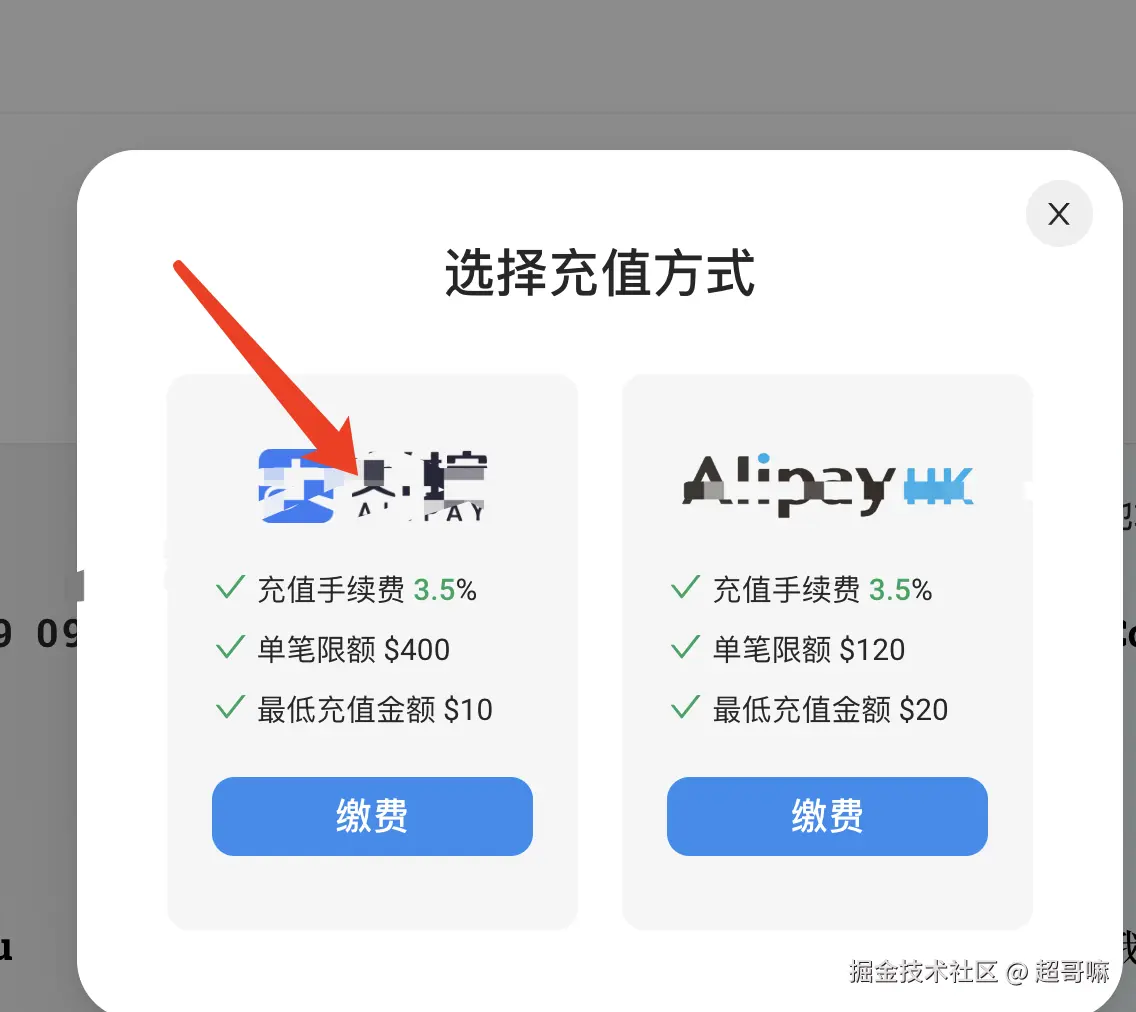The width and height of the screenshot is (1136, 1012).
Task: Click the ALIPAY wordmark beside the blue logo
Action: [x=419, y=485]
